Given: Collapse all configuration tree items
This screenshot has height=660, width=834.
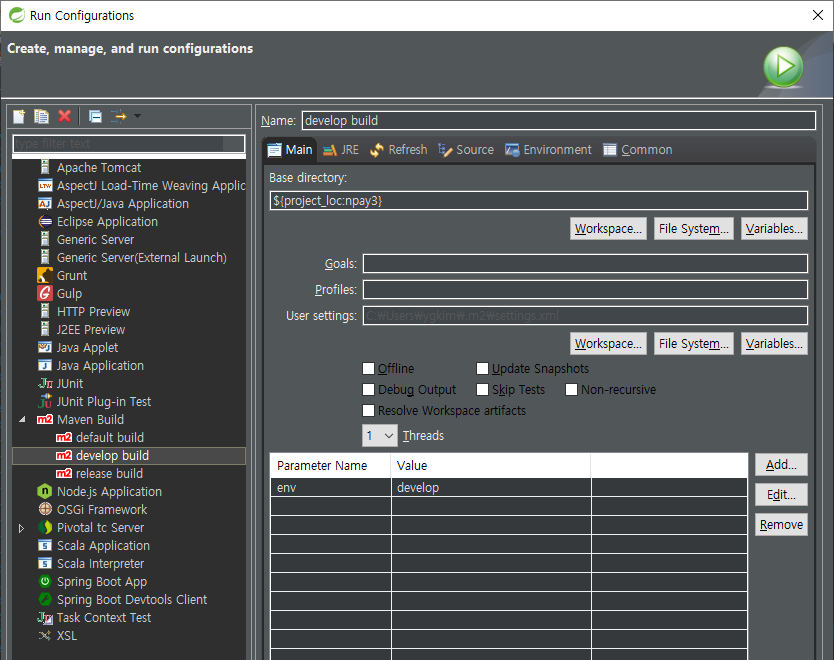Looking at the screenshot, I should [x=95, y=116].
